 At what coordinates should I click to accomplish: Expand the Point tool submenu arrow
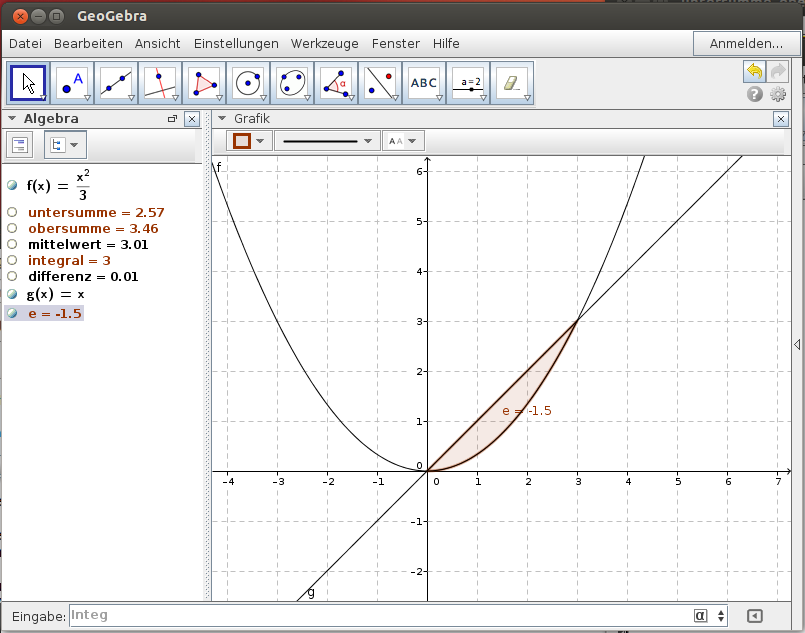[x=87, y=98]
